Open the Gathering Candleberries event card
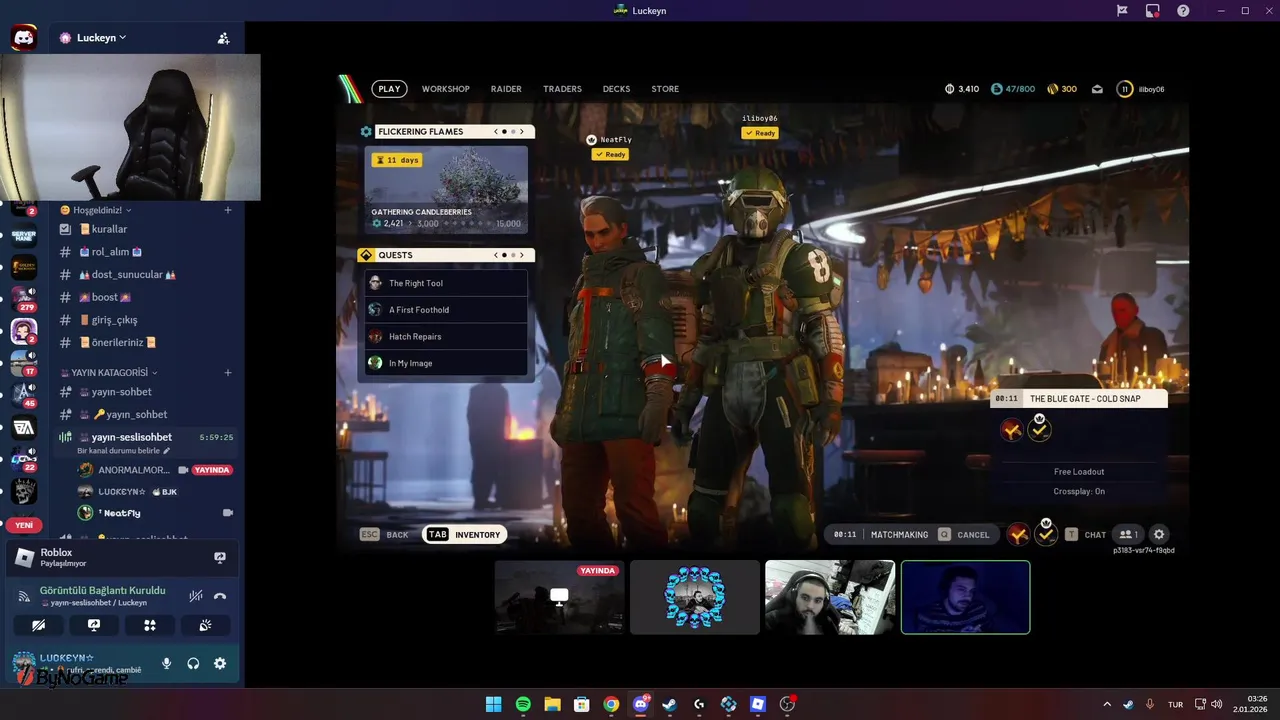The image size is (1280, 720). tap(446, 189)
